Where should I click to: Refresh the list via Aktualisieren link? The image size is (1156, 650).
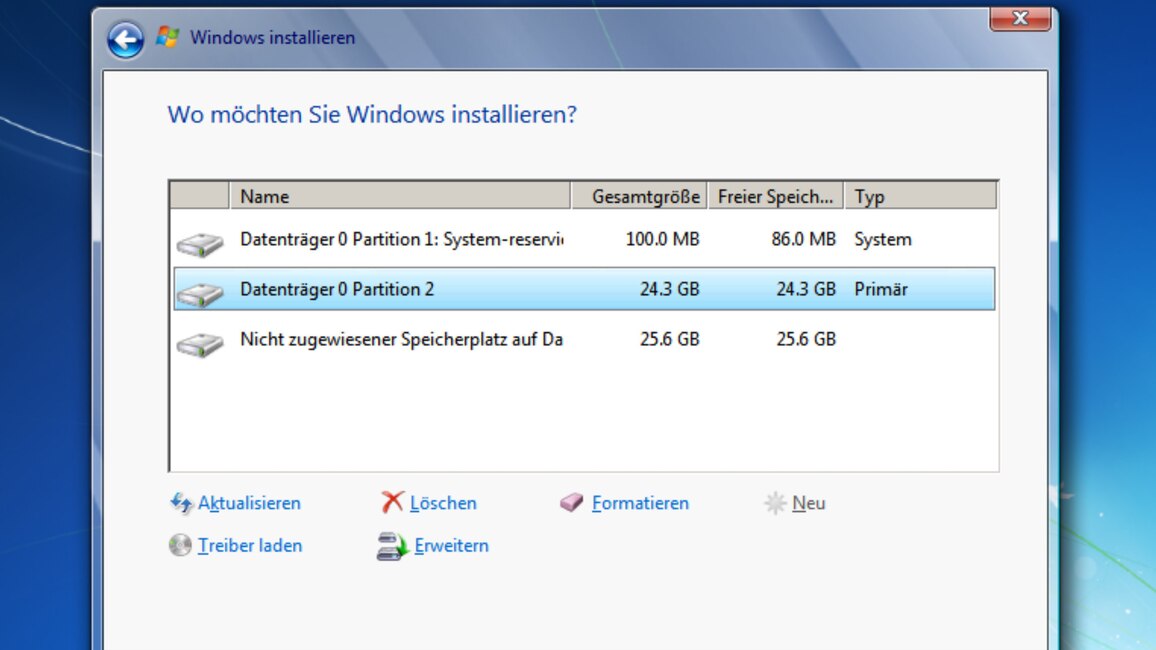click(x=249, y=503)
